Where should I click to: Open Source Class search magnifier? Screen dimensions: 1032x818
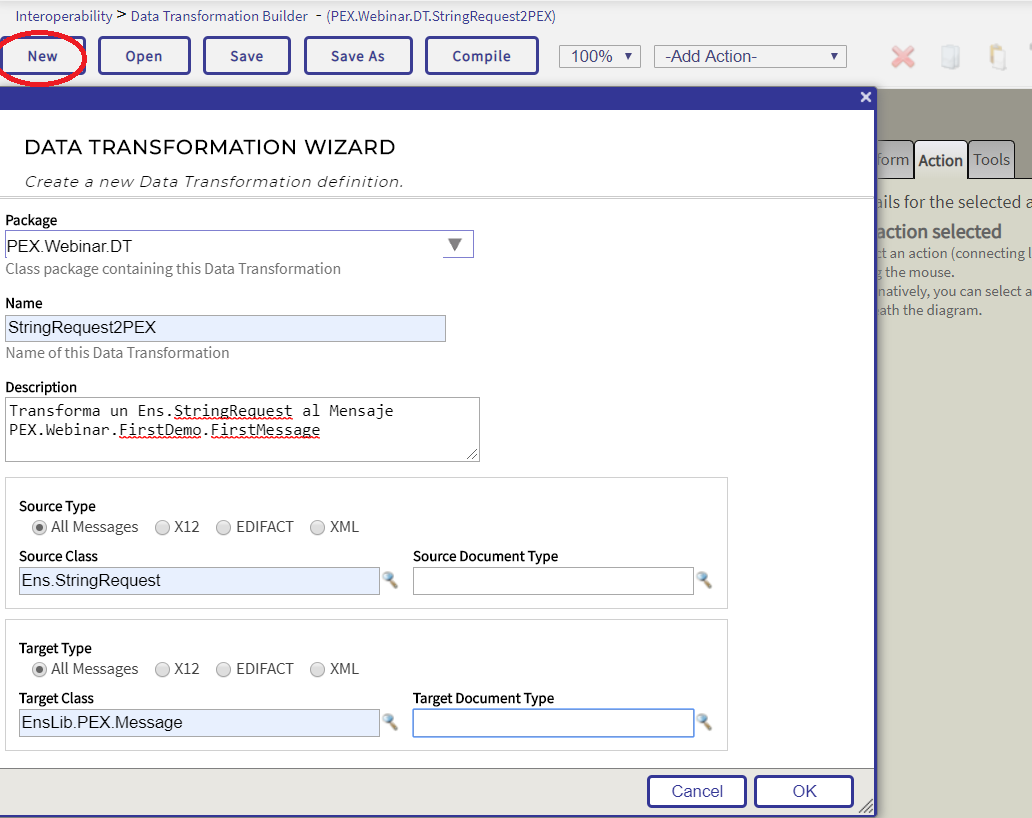tap(390, 580)
